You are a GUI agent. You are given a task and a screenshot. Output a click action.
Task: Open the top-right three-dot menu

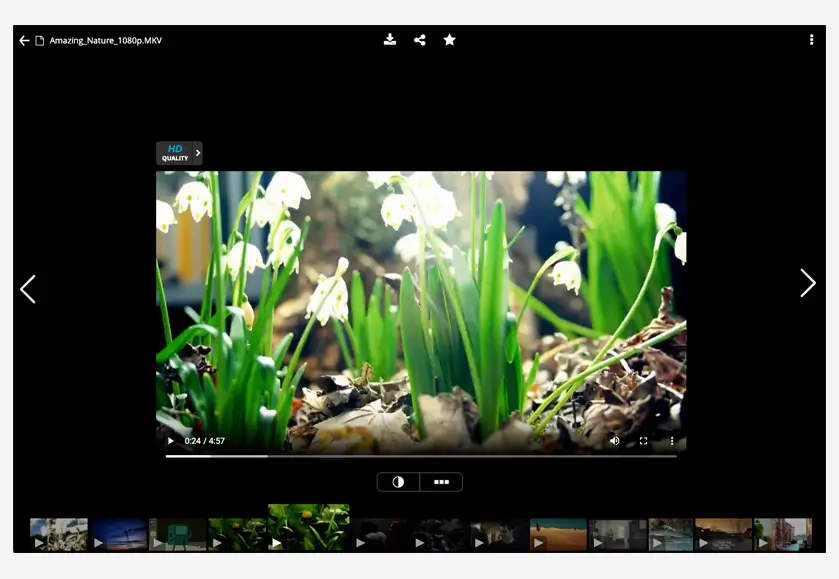(812, 40)
